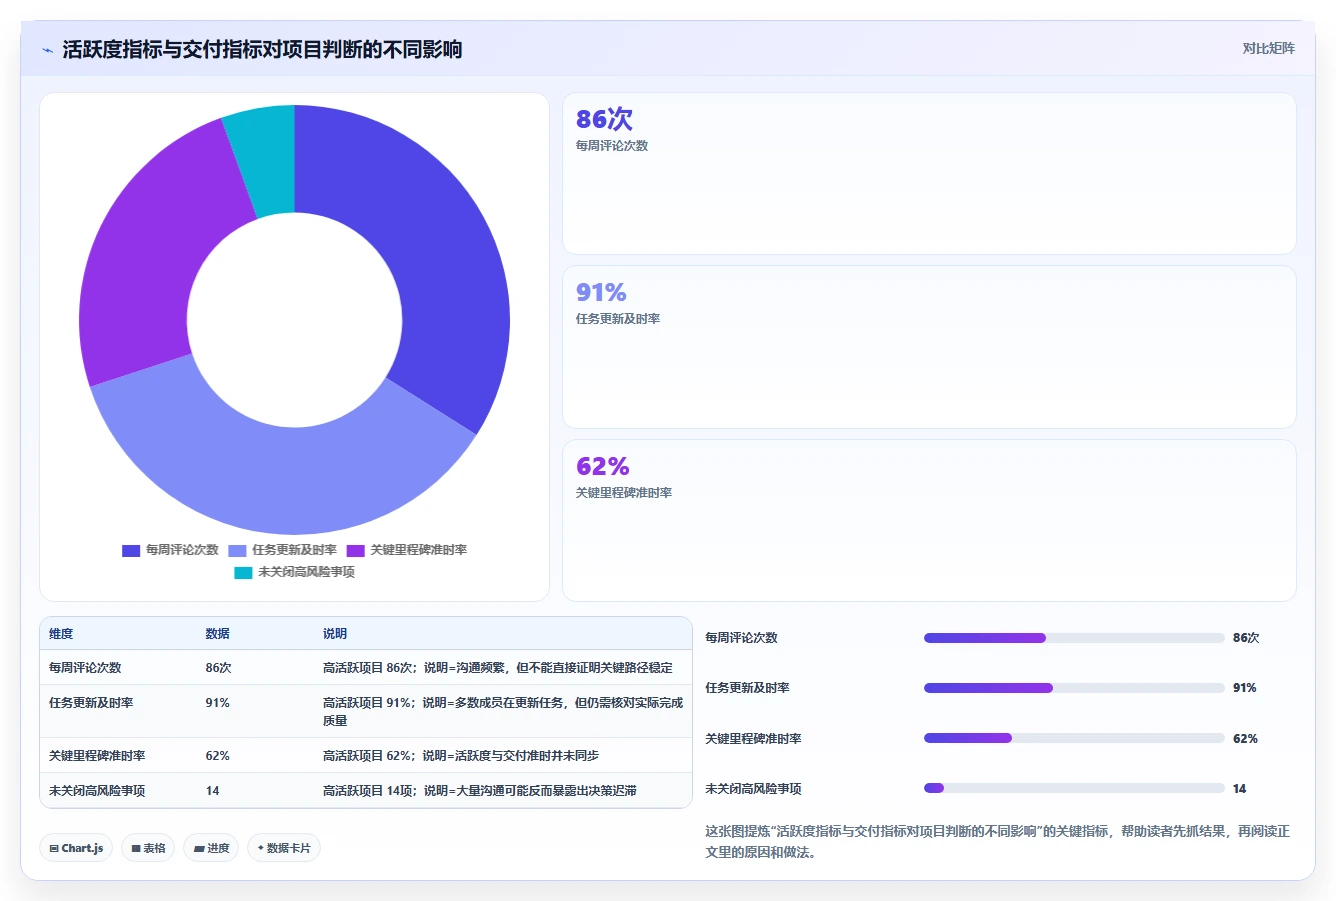Click the table value 14
1336x901 pixels.
click(x=212, y=791)
